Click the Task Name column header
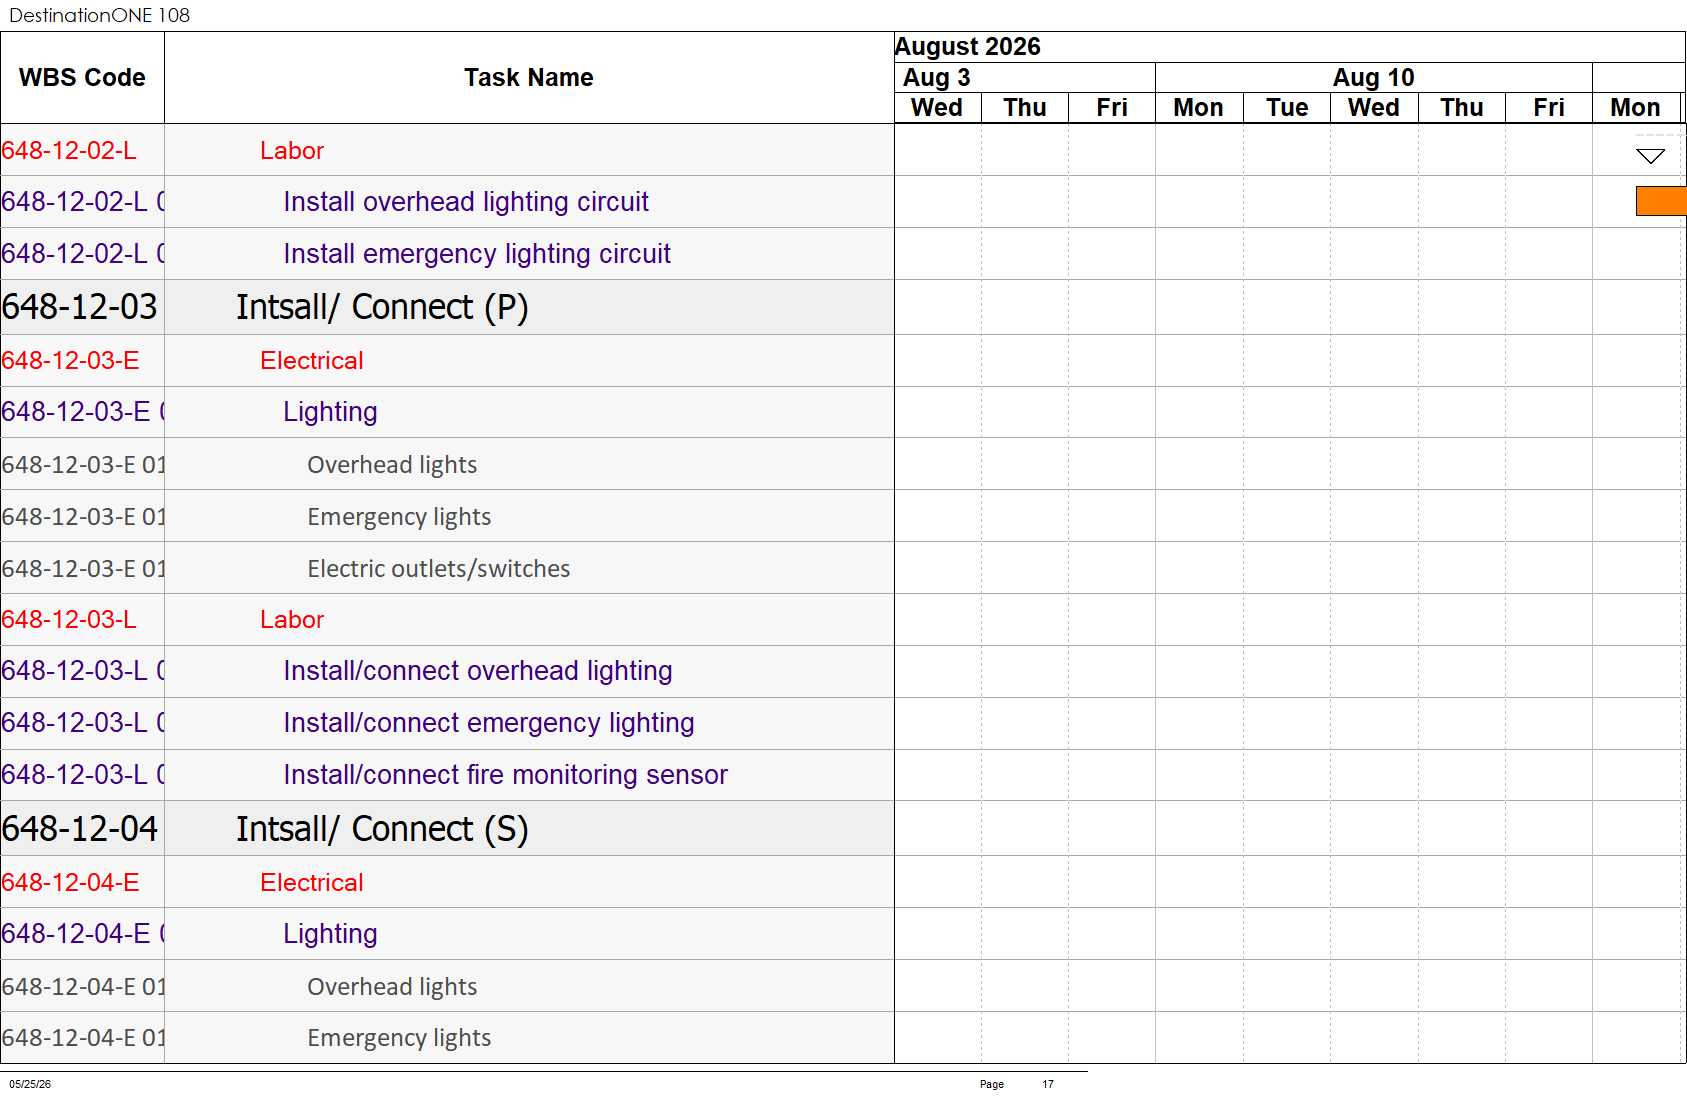Viewport: 1687px width, 1097px height. [x=529, y=78]
